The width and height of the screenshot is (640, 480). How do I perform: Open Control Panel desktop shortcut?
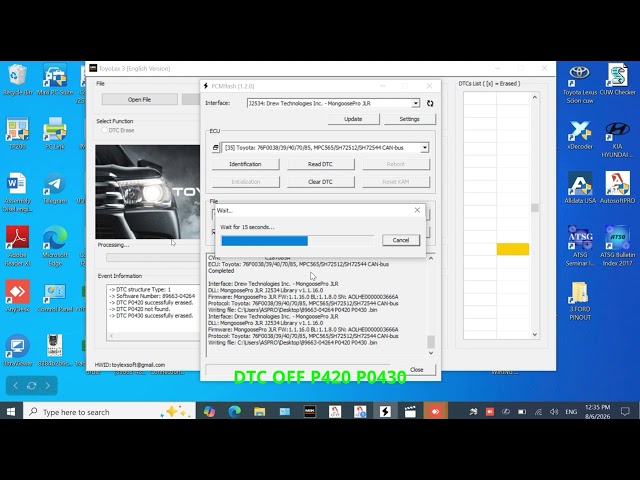[x=55, y=296]
